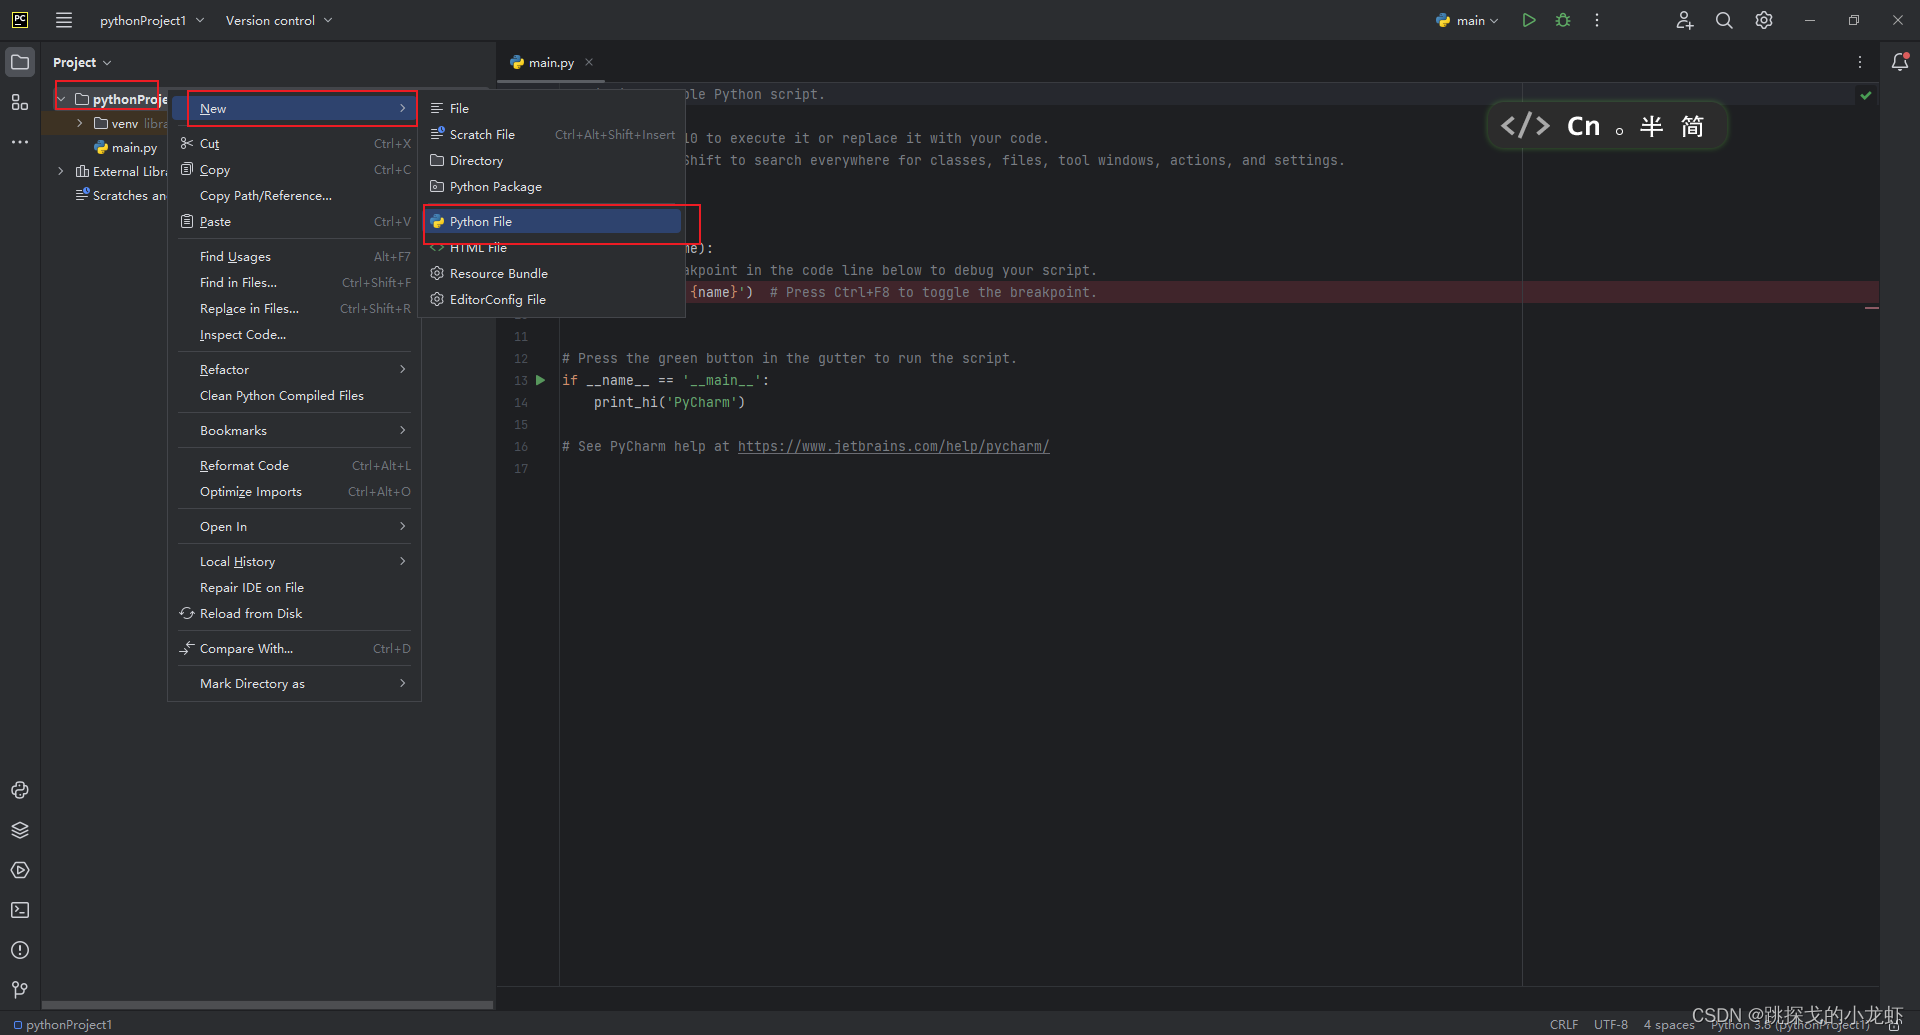This screenshot has height=1035, width=1920.
Task: Click the UTF-8 encoding status widget
Action: [x=1610, y=1024]
